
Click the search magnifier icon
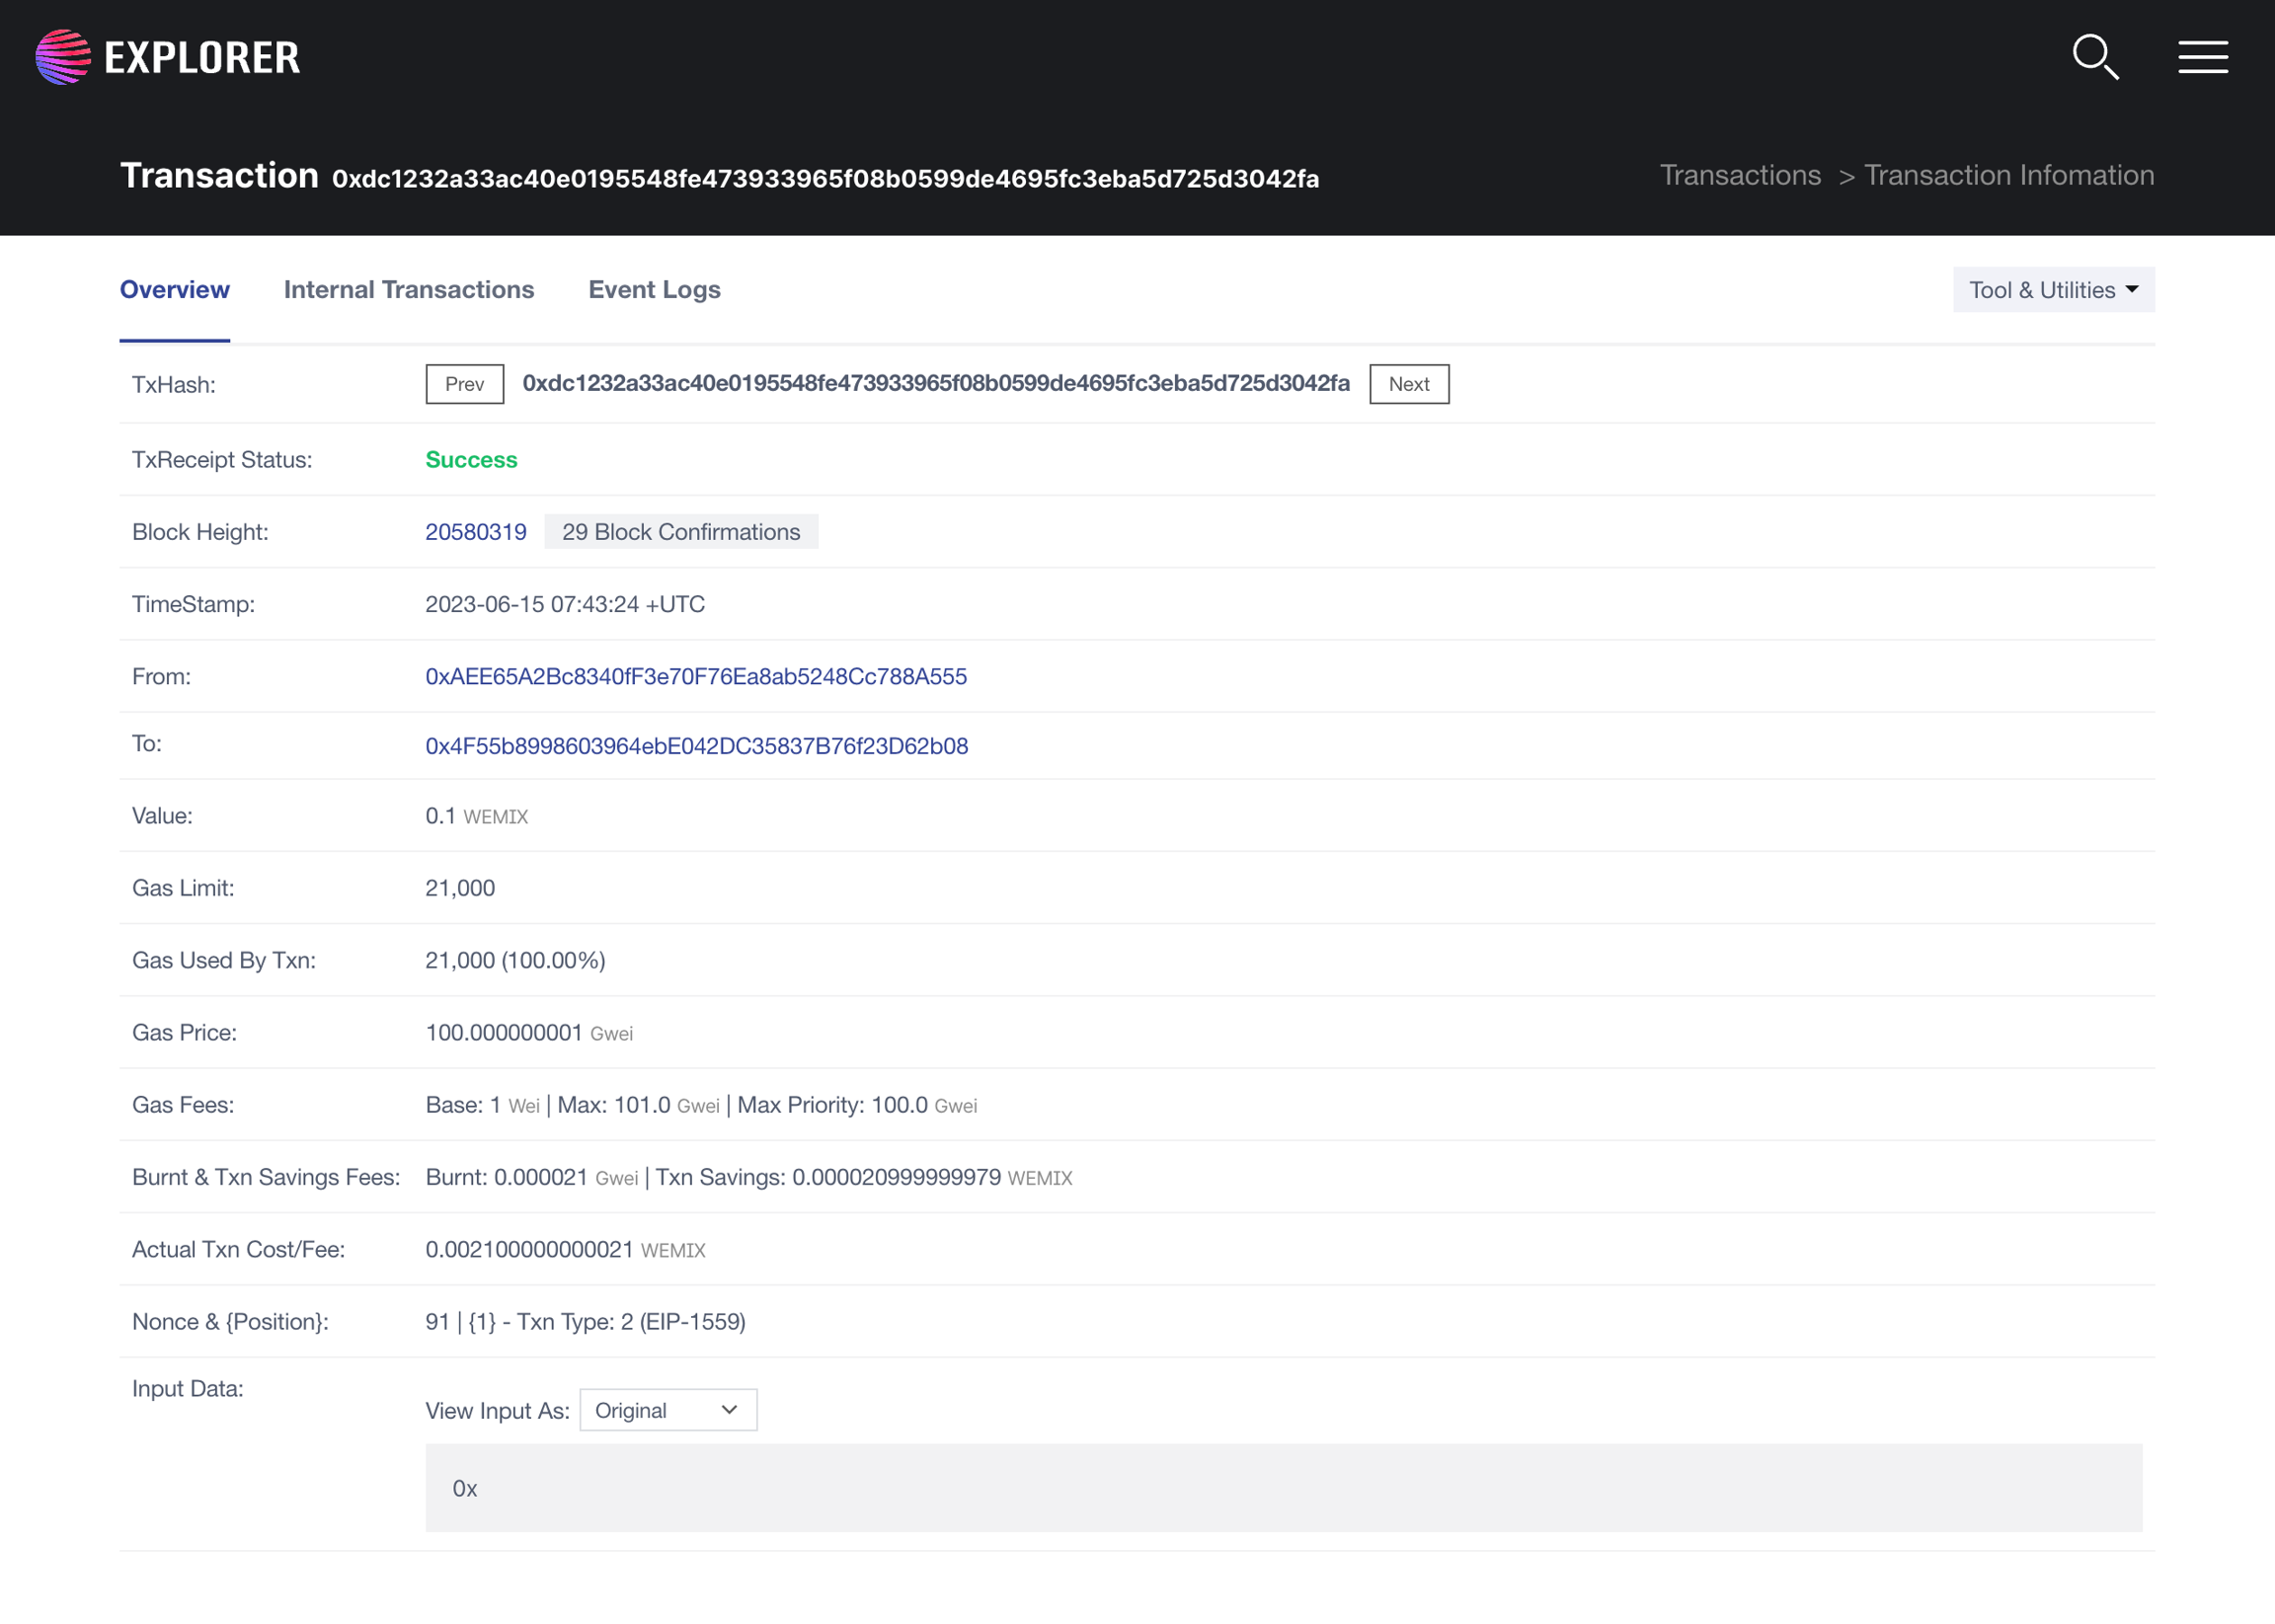pos(2095,57)
